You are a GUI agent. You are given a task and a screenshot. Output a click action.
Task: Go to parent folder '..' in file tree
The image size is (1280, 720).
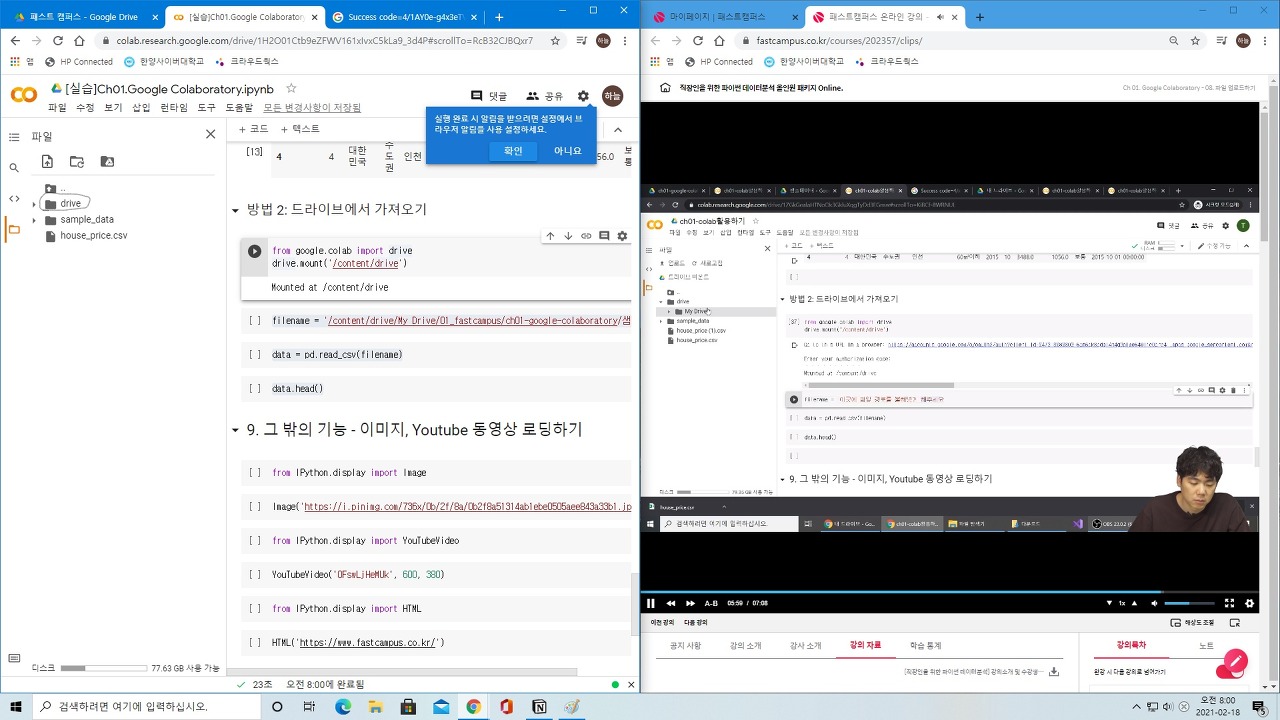coord(62,188)
